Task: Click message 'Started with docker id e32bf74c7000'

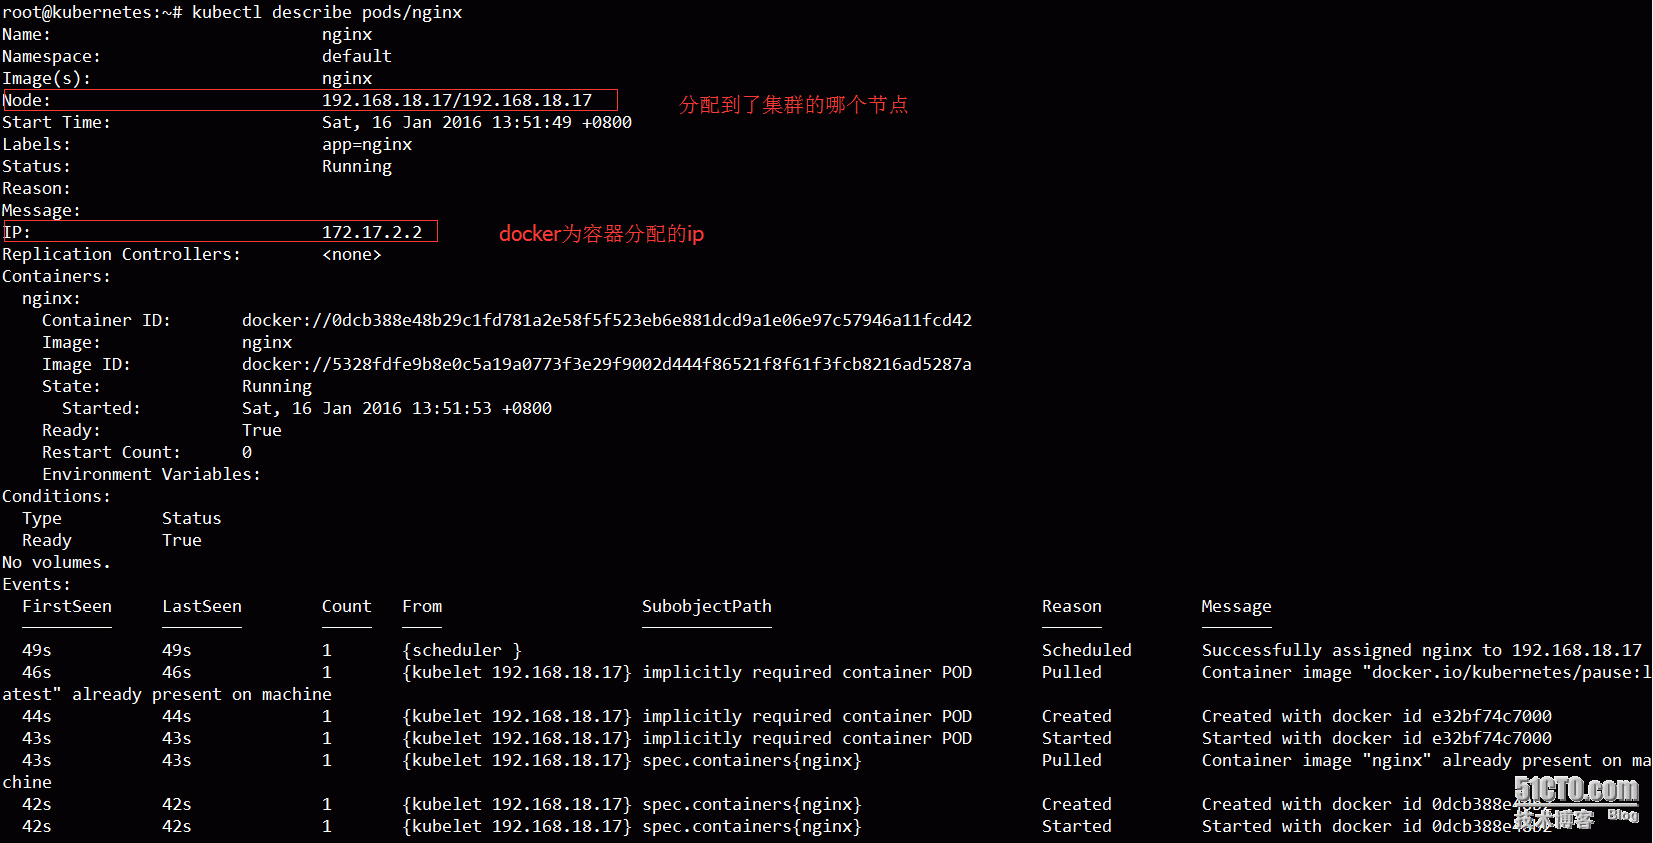Action: 1377,739
